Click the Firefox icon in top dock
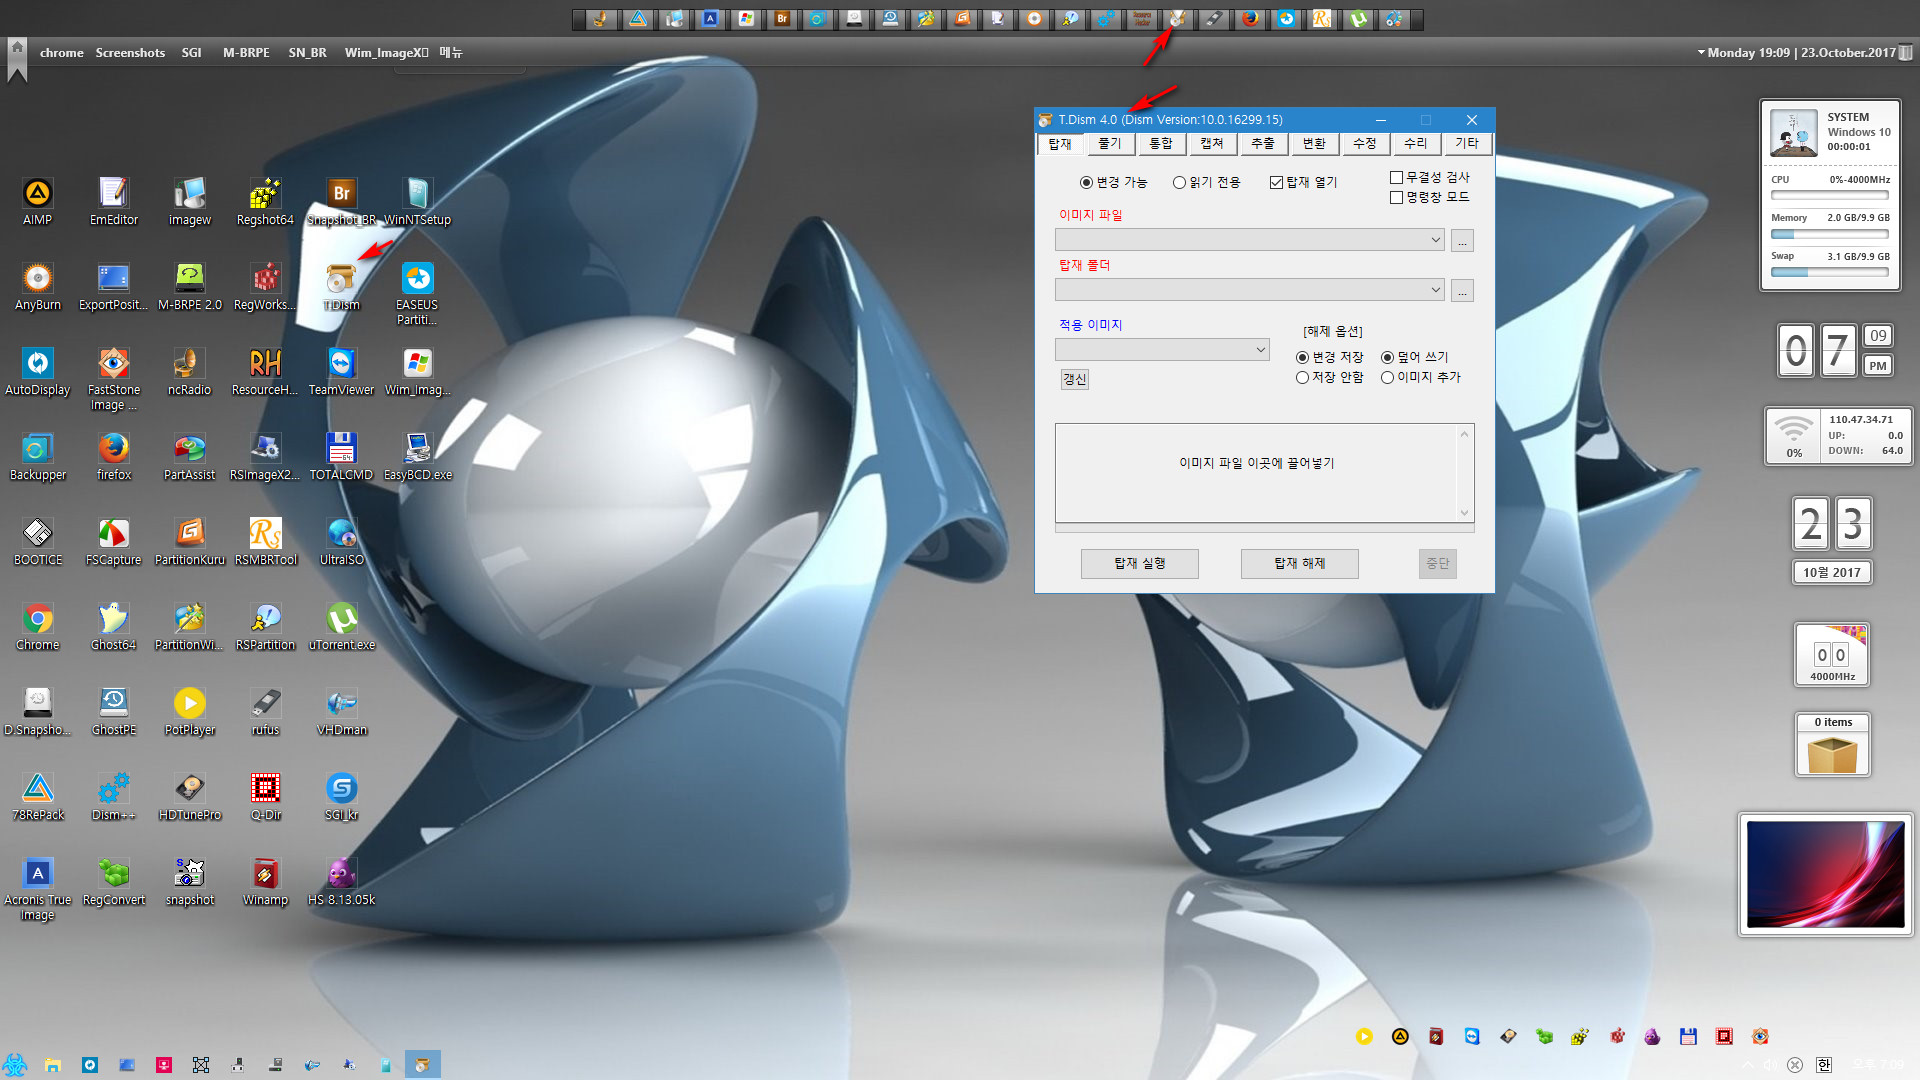Screen dimensions: 1920x1080 pyautogui.click(x=1250, y=19)
